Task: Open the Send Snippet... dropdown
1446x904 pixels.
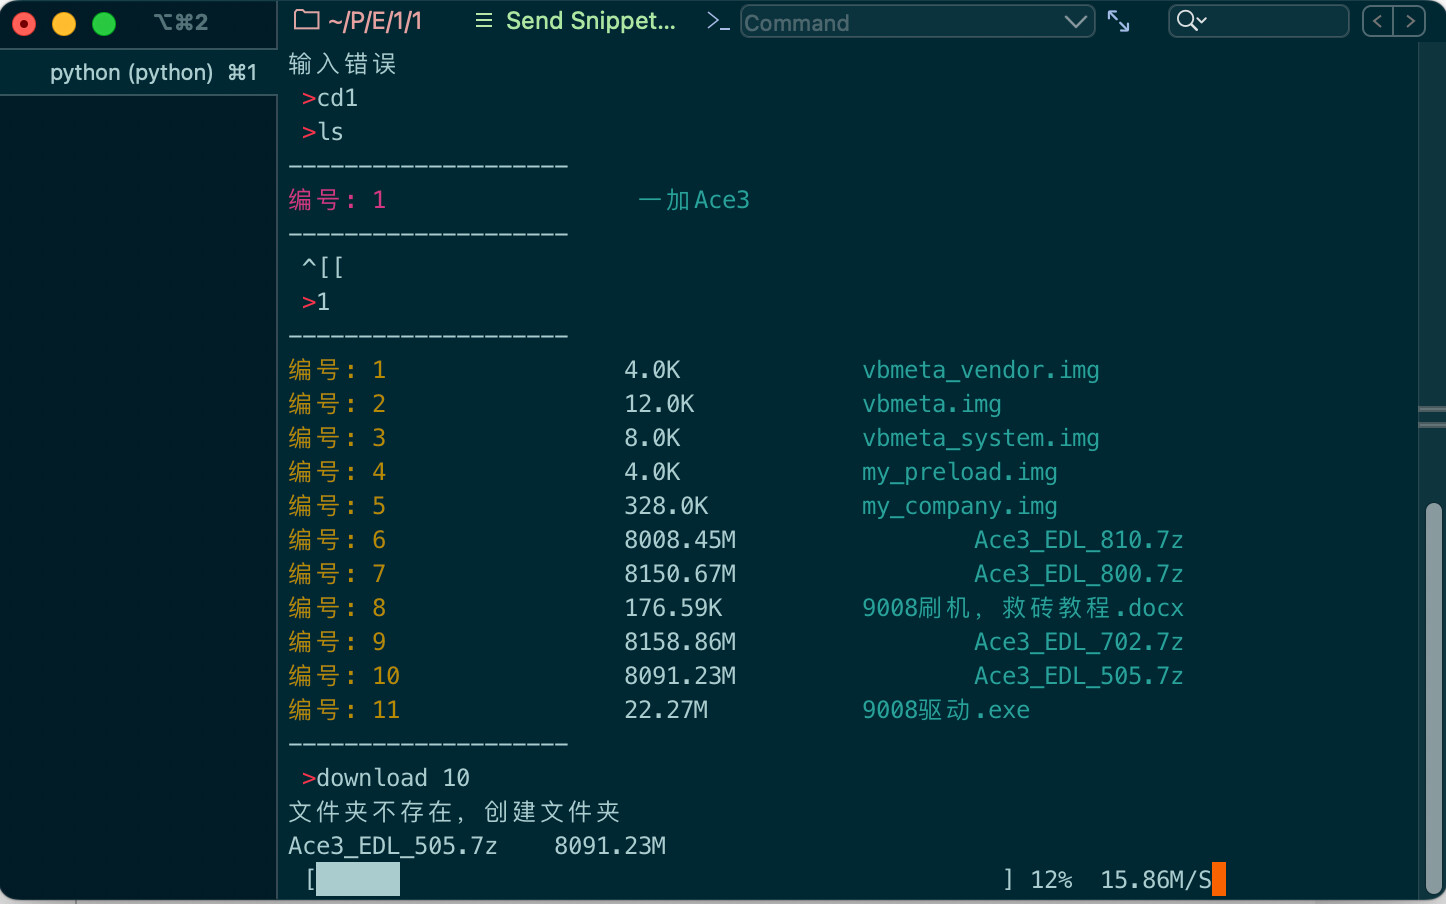Action: click(x=591, y=21)
